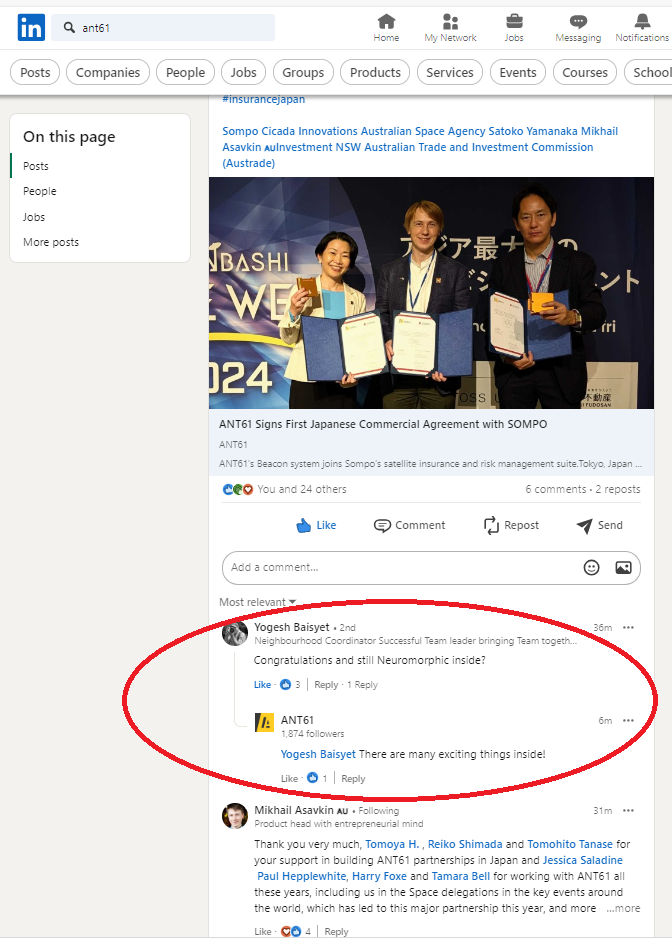View Yogesh Baisyet profile picture

(x=235, y=634)
